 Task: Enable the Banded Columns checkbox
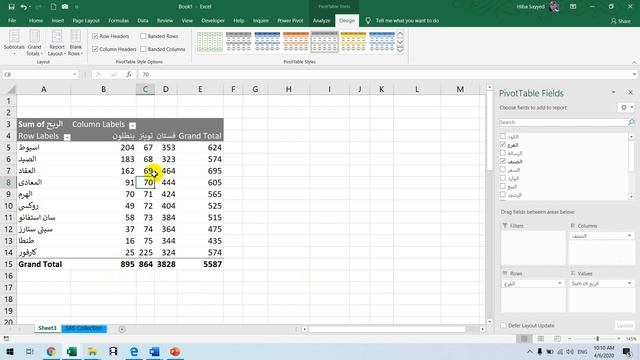[143, 49]
